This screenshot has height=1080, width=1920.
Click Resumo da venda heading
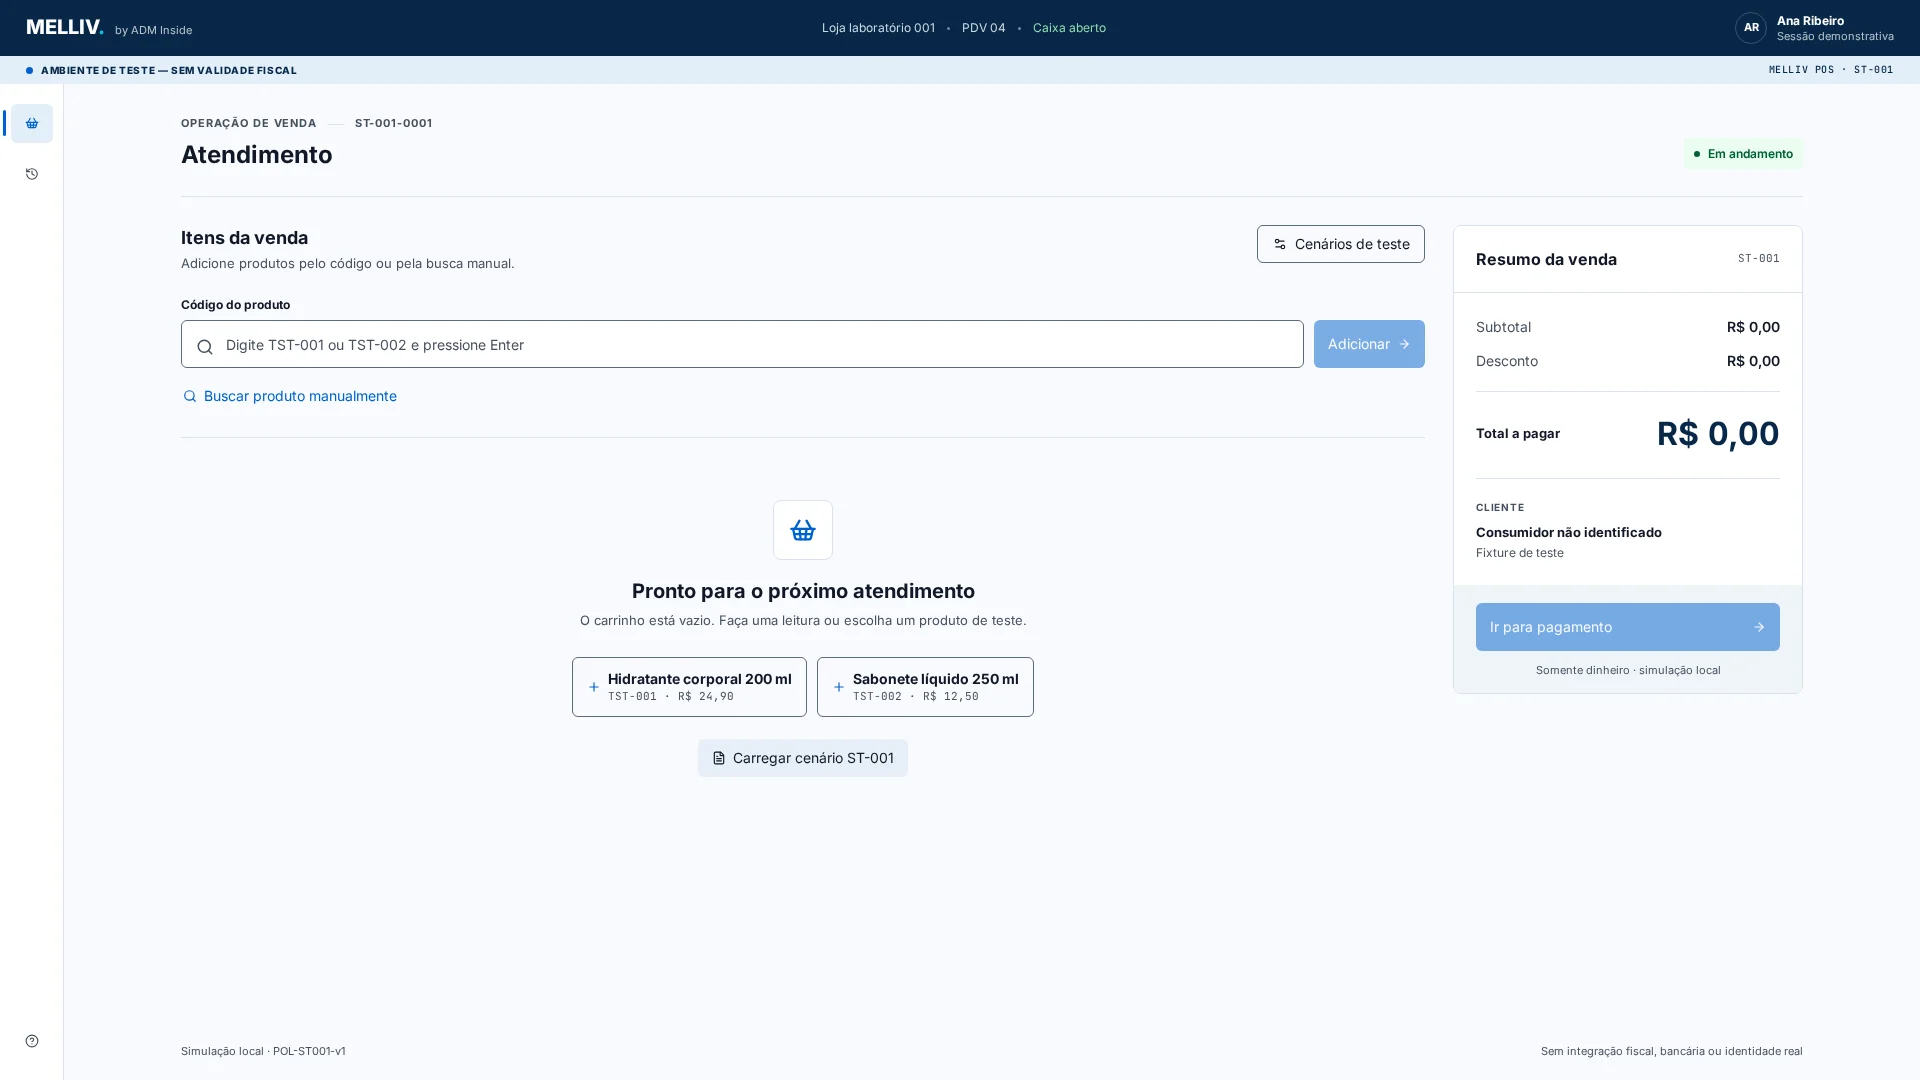pos(1546,259)
